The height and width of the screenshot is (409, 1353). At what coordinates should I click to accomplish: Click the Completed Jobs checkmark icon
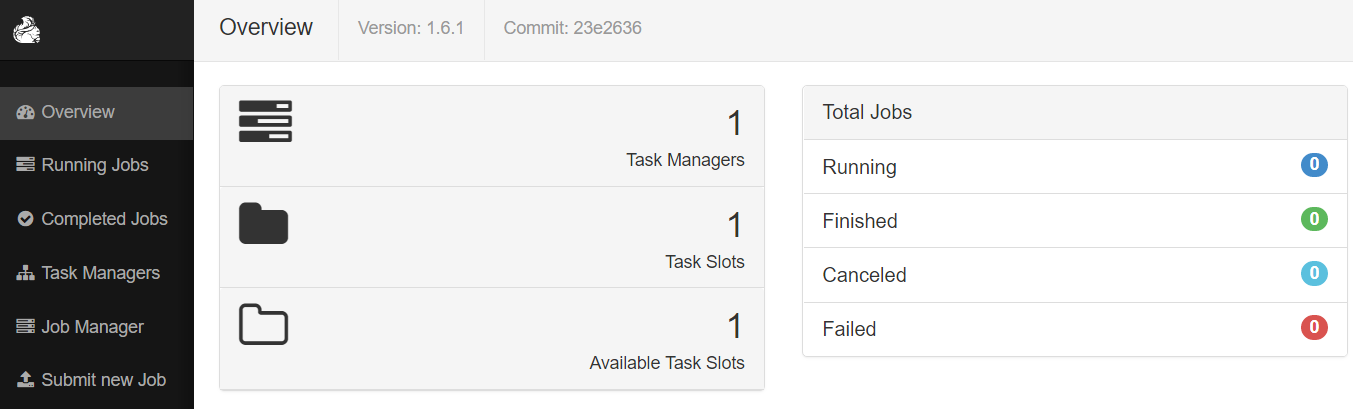coord(26,219)
